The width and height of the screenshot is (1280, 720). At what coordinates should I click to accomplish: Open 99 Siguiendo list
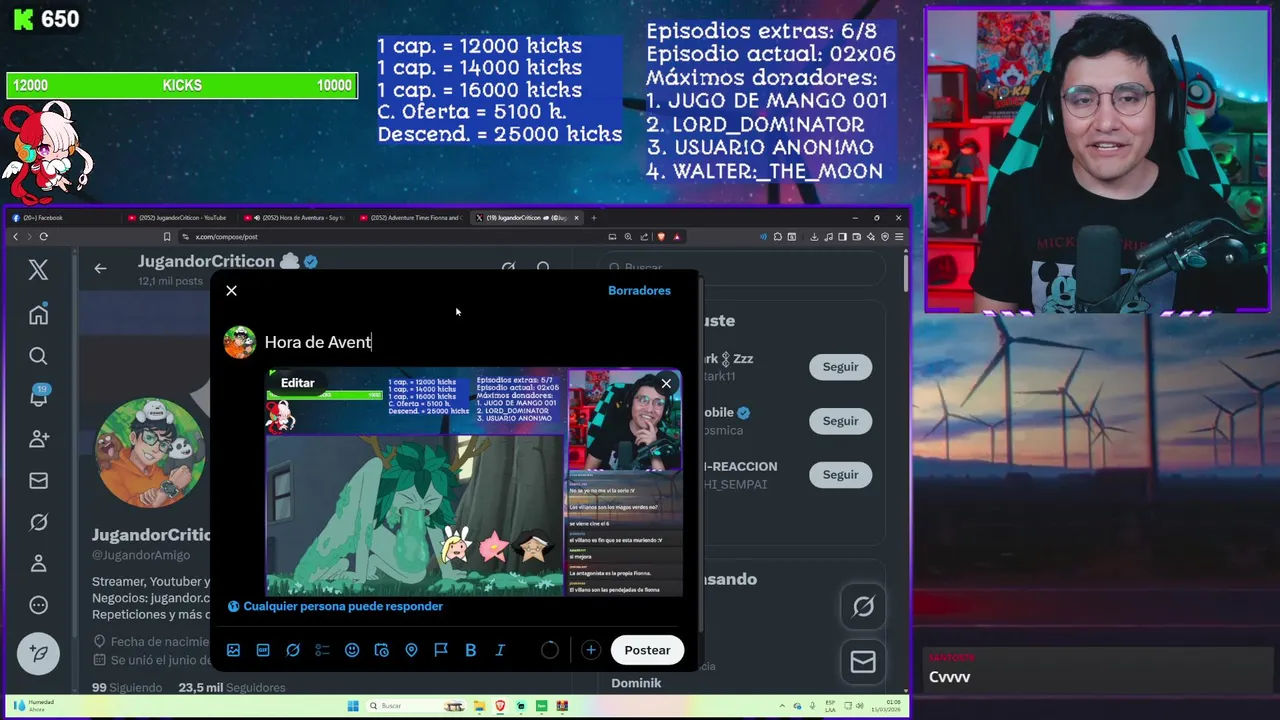pos(127,688)
